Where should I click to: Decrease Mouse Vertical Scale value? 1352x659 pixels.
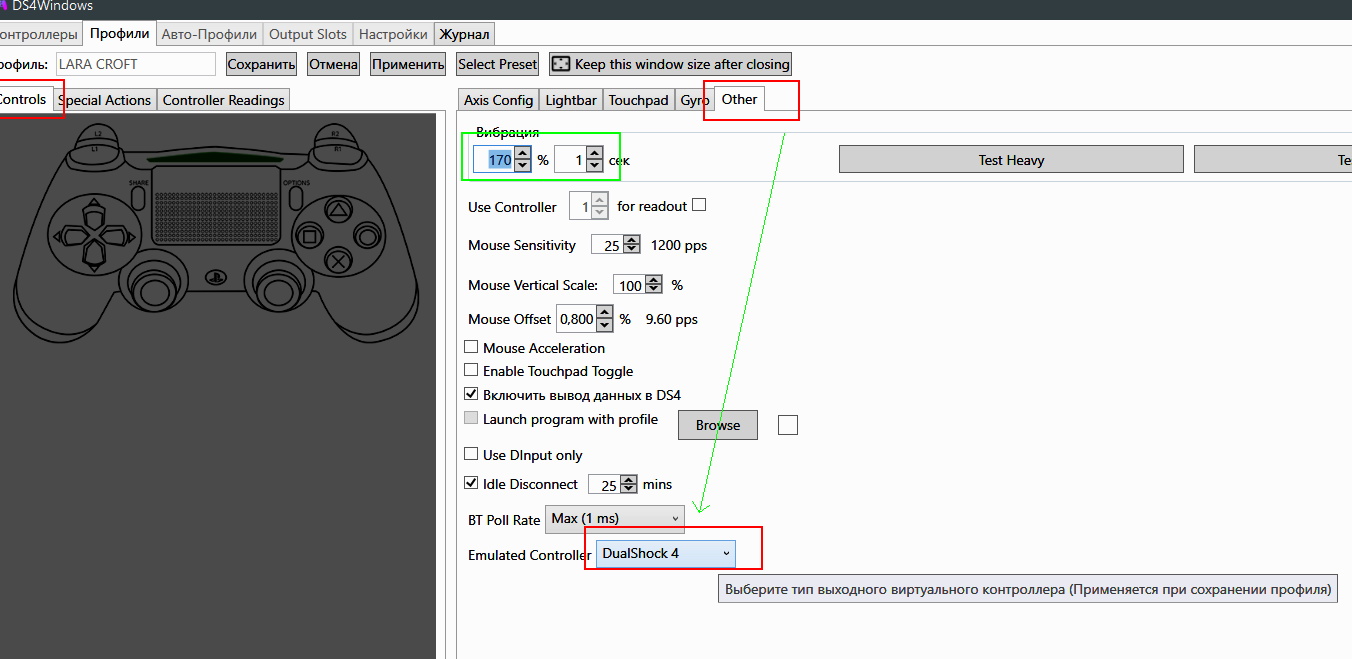[x=654, y=289]
